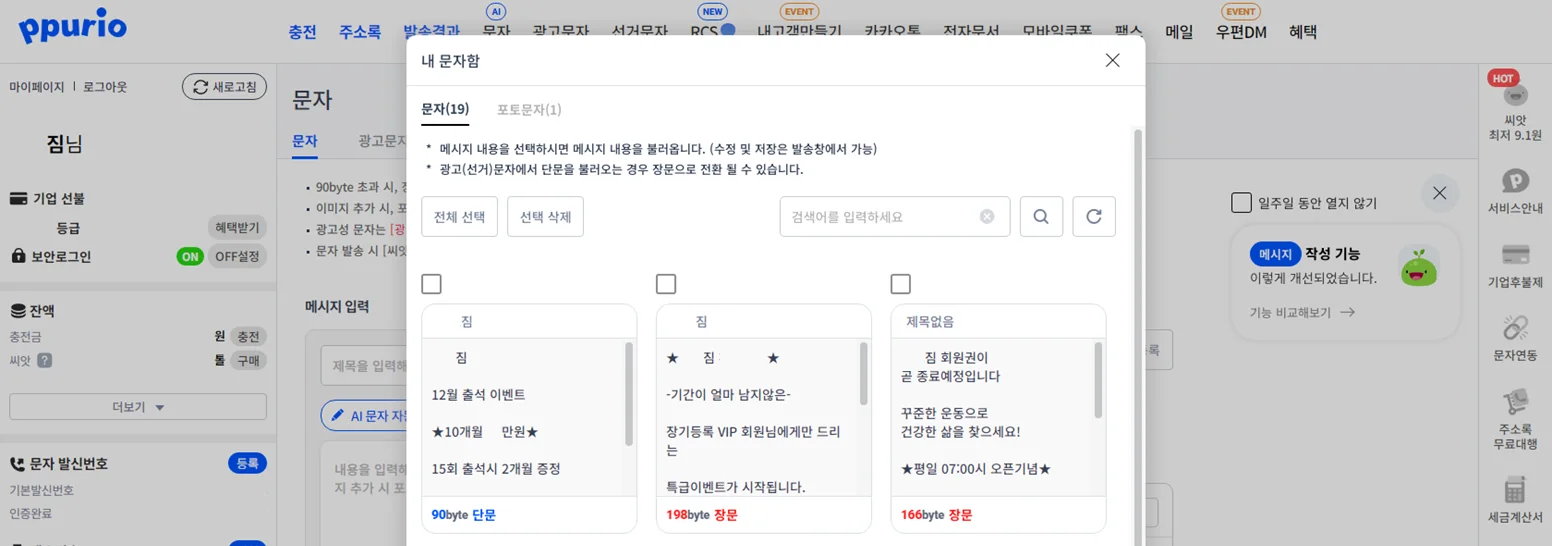This screenshot has height=546, width=1552.
Task: Click 기능 비교해보기 link
Action: pyautogui.click(x=1302, y=312)
